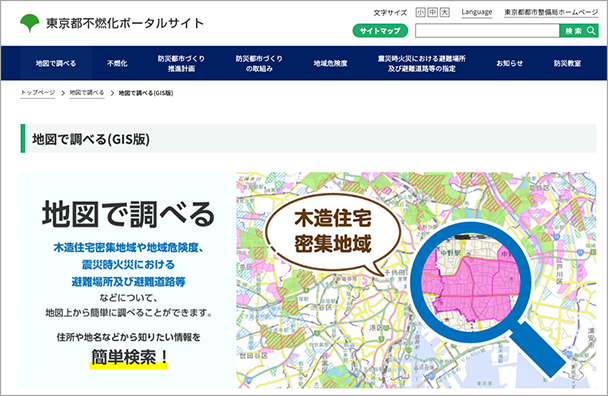Viewport: 608px width, 396px height.
Task: Follow the トップページ breadcrumb link
Action: pyautogui.click(x=38, y=93)
